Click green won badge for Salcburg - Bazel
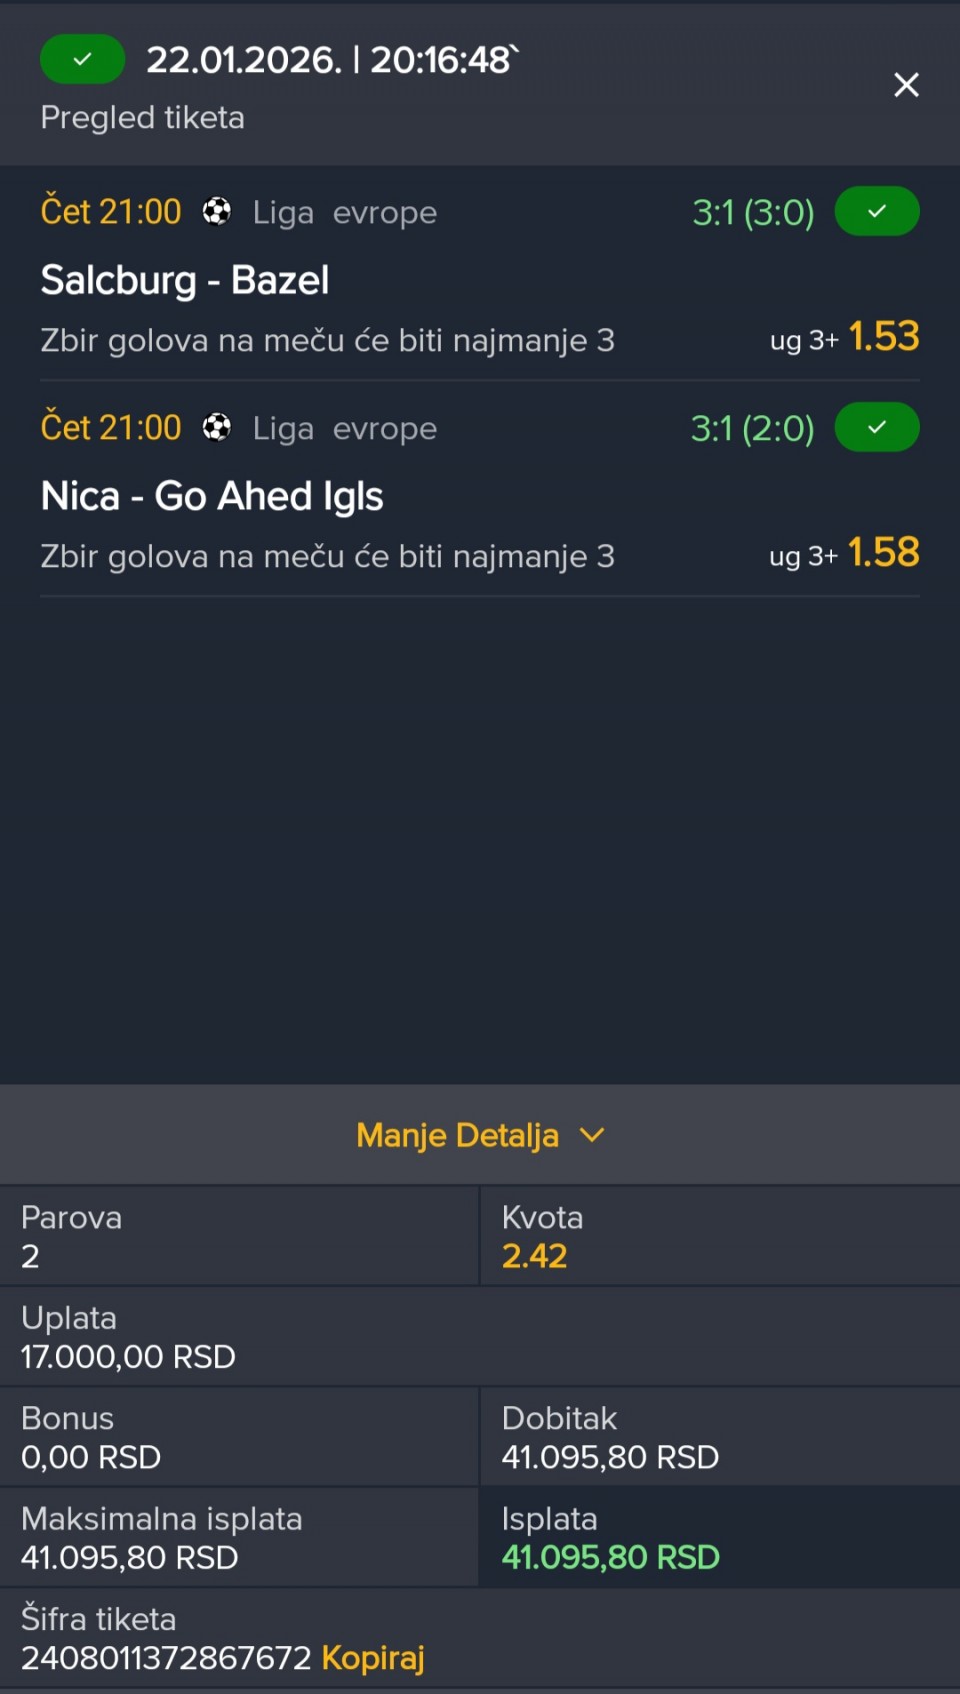The image size is (960, 1694). click(877, 212)
